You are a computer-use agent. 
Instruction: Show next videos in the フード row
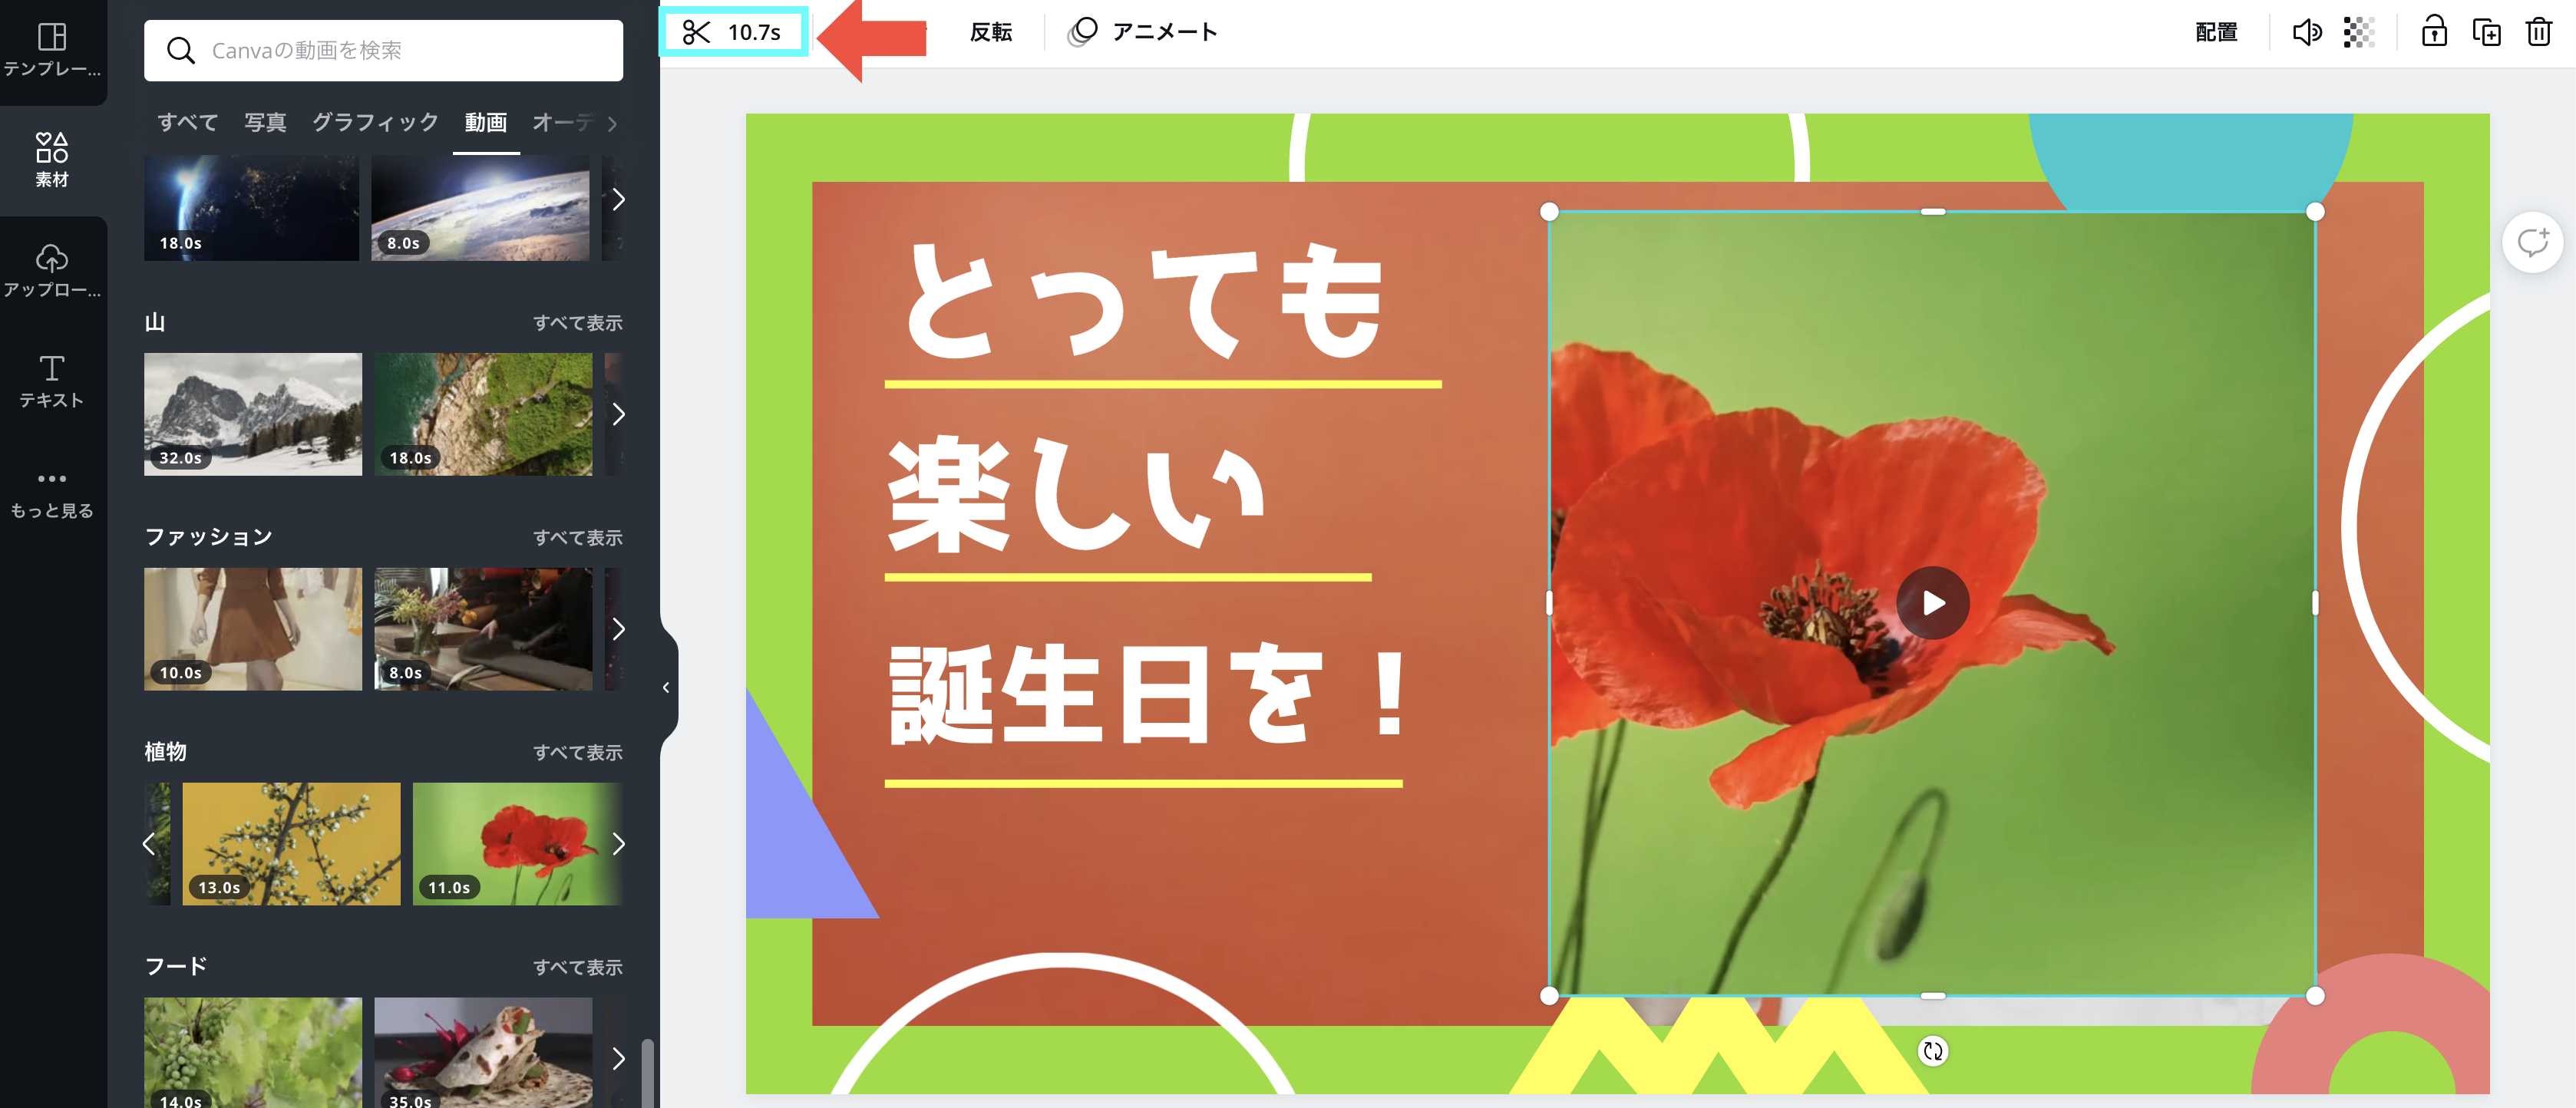coord(618,1058)
